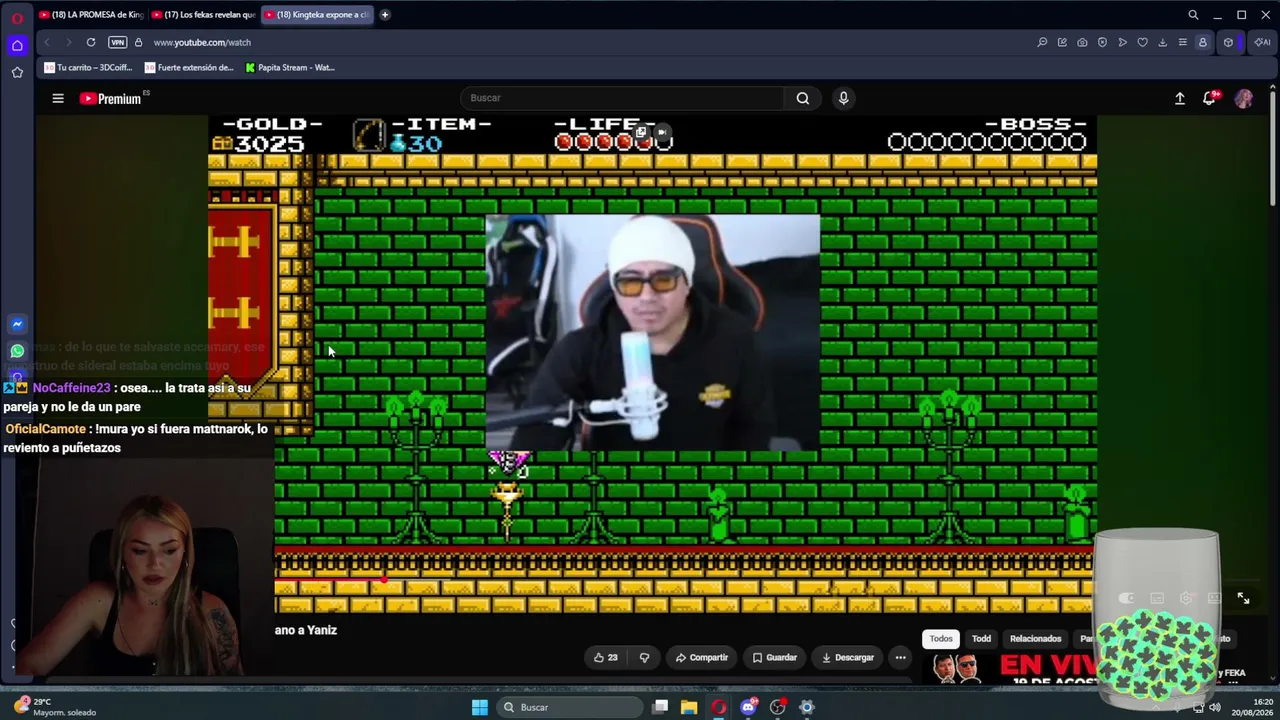Switch to the LA PROMESA de King browser tab

pos(90,15)
